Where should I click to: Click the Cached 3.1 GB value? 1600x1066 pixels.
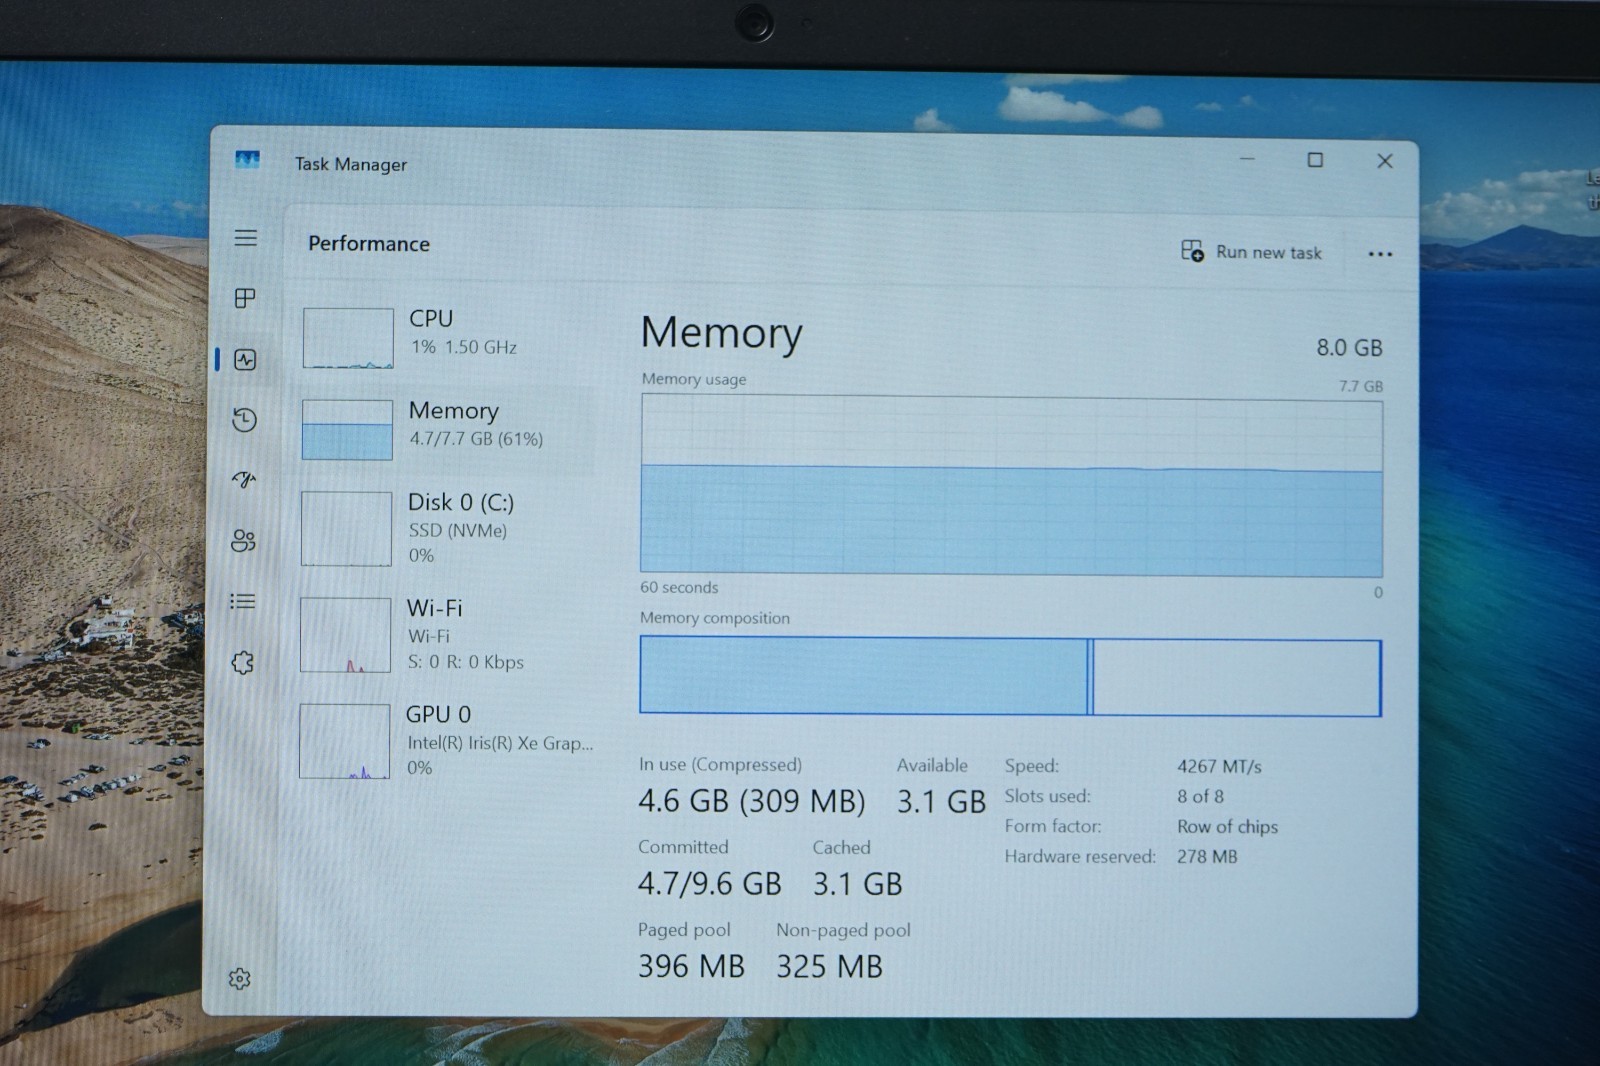[x=857, y=884]
